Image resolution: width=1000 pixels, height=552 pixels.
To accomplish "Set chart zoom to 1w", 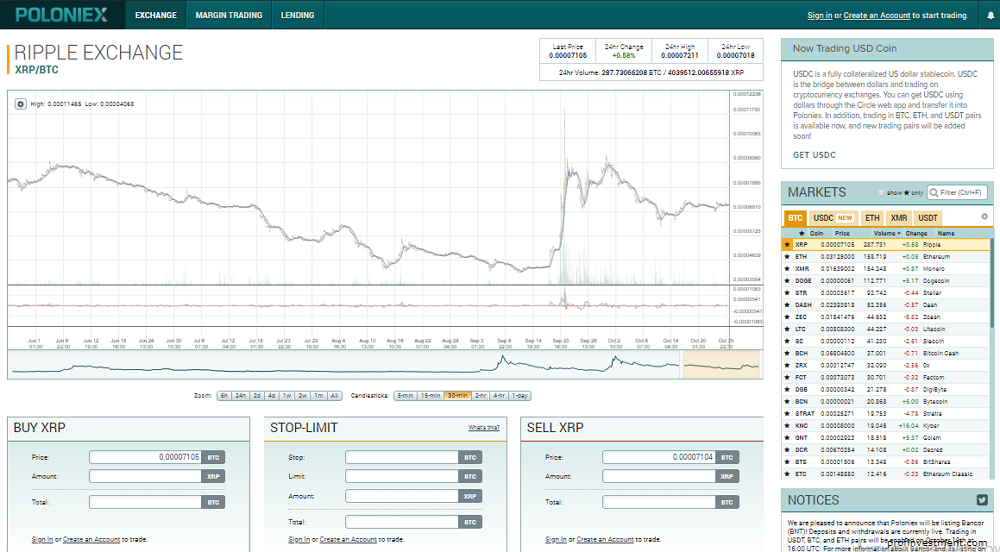I will pyautogui.click(x=287, y=396).
